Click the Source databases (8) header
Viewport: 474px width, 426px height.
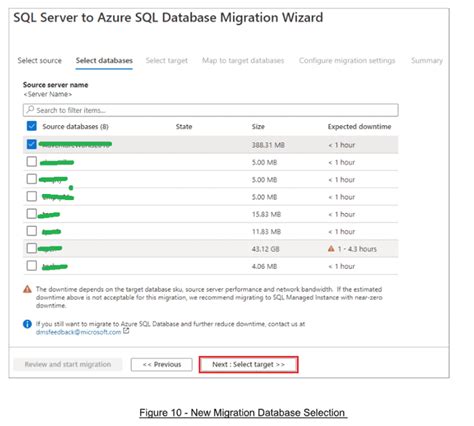[x=75, y=127]
